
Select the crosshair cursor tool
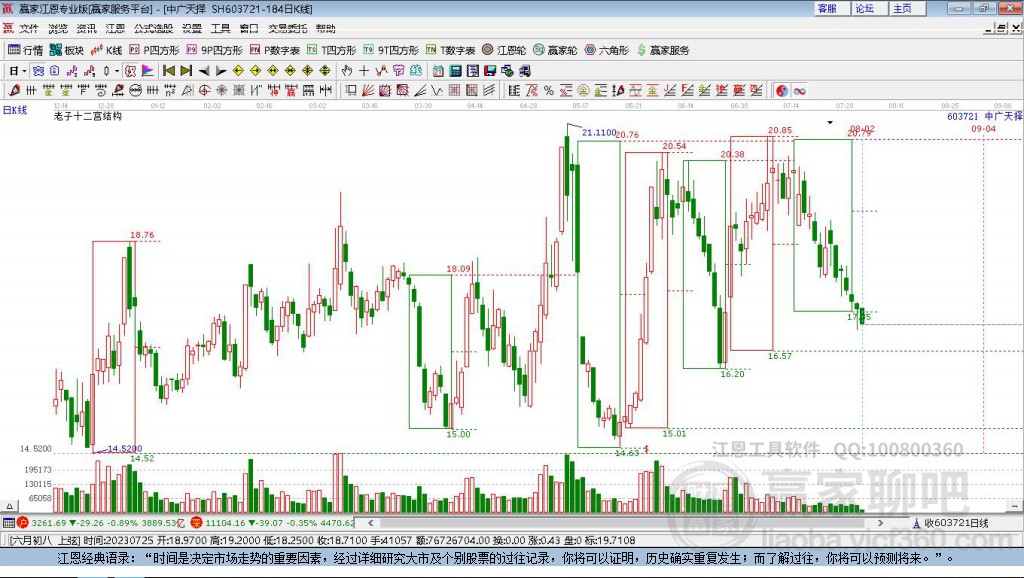364,71
